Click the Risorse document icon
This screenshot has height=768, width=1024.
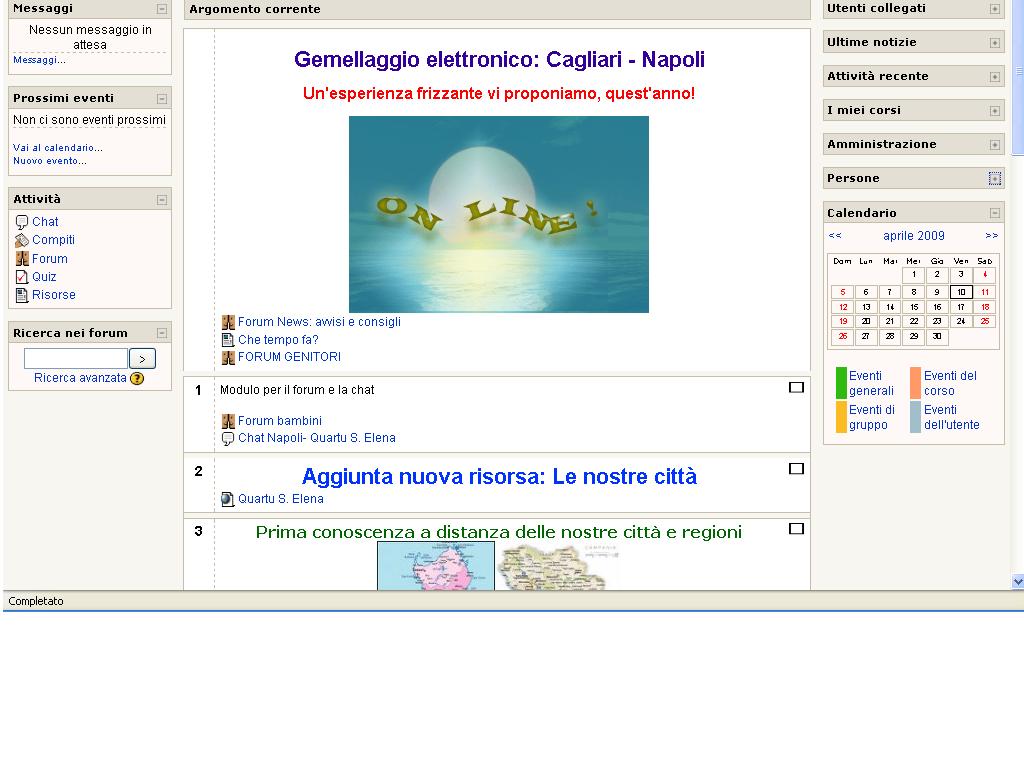click(22, 295)
